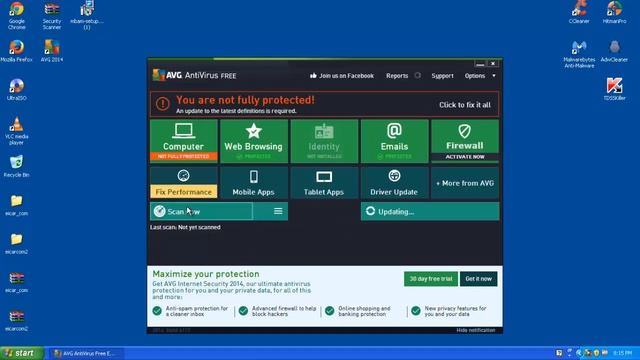Click the Updating button

pyautogui.click(x=430, y=211)
